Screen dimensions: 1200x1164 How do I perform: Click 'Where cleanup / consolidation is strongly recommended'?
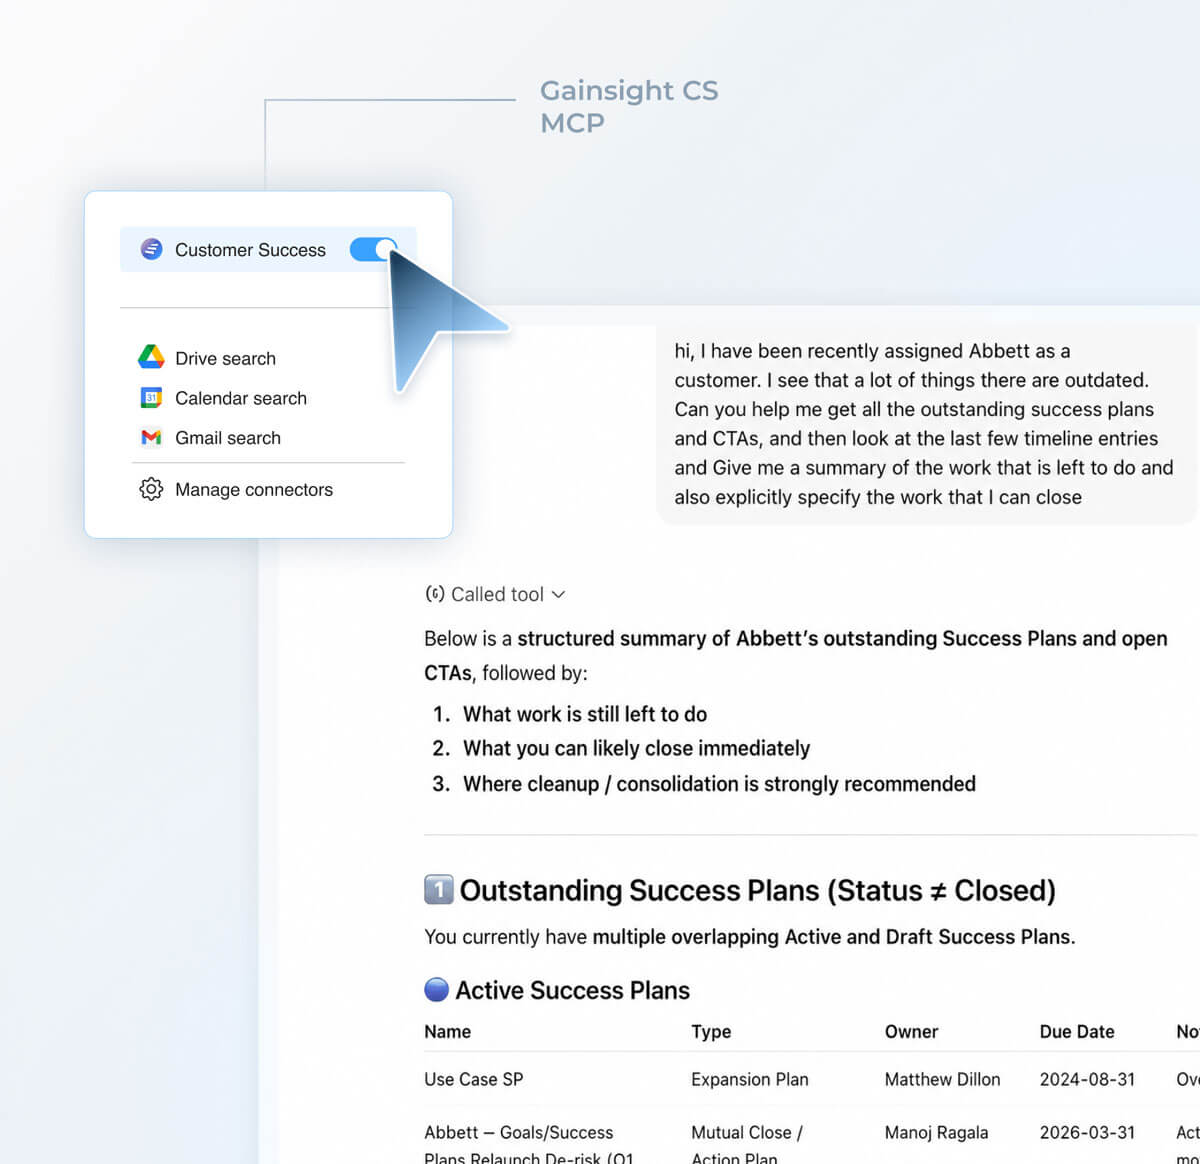[719, 784]
